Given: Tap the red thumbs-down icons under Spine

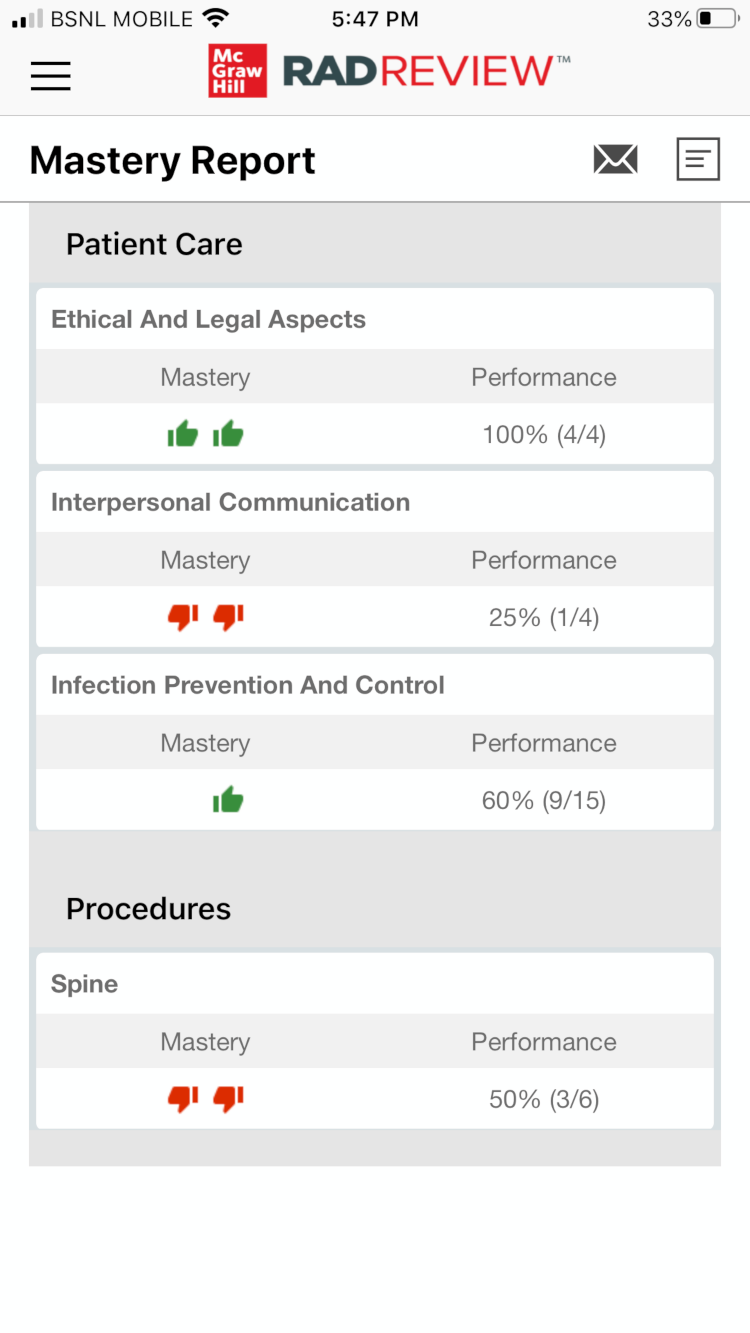Looking at the screenshot, I should coord(205,1099).
